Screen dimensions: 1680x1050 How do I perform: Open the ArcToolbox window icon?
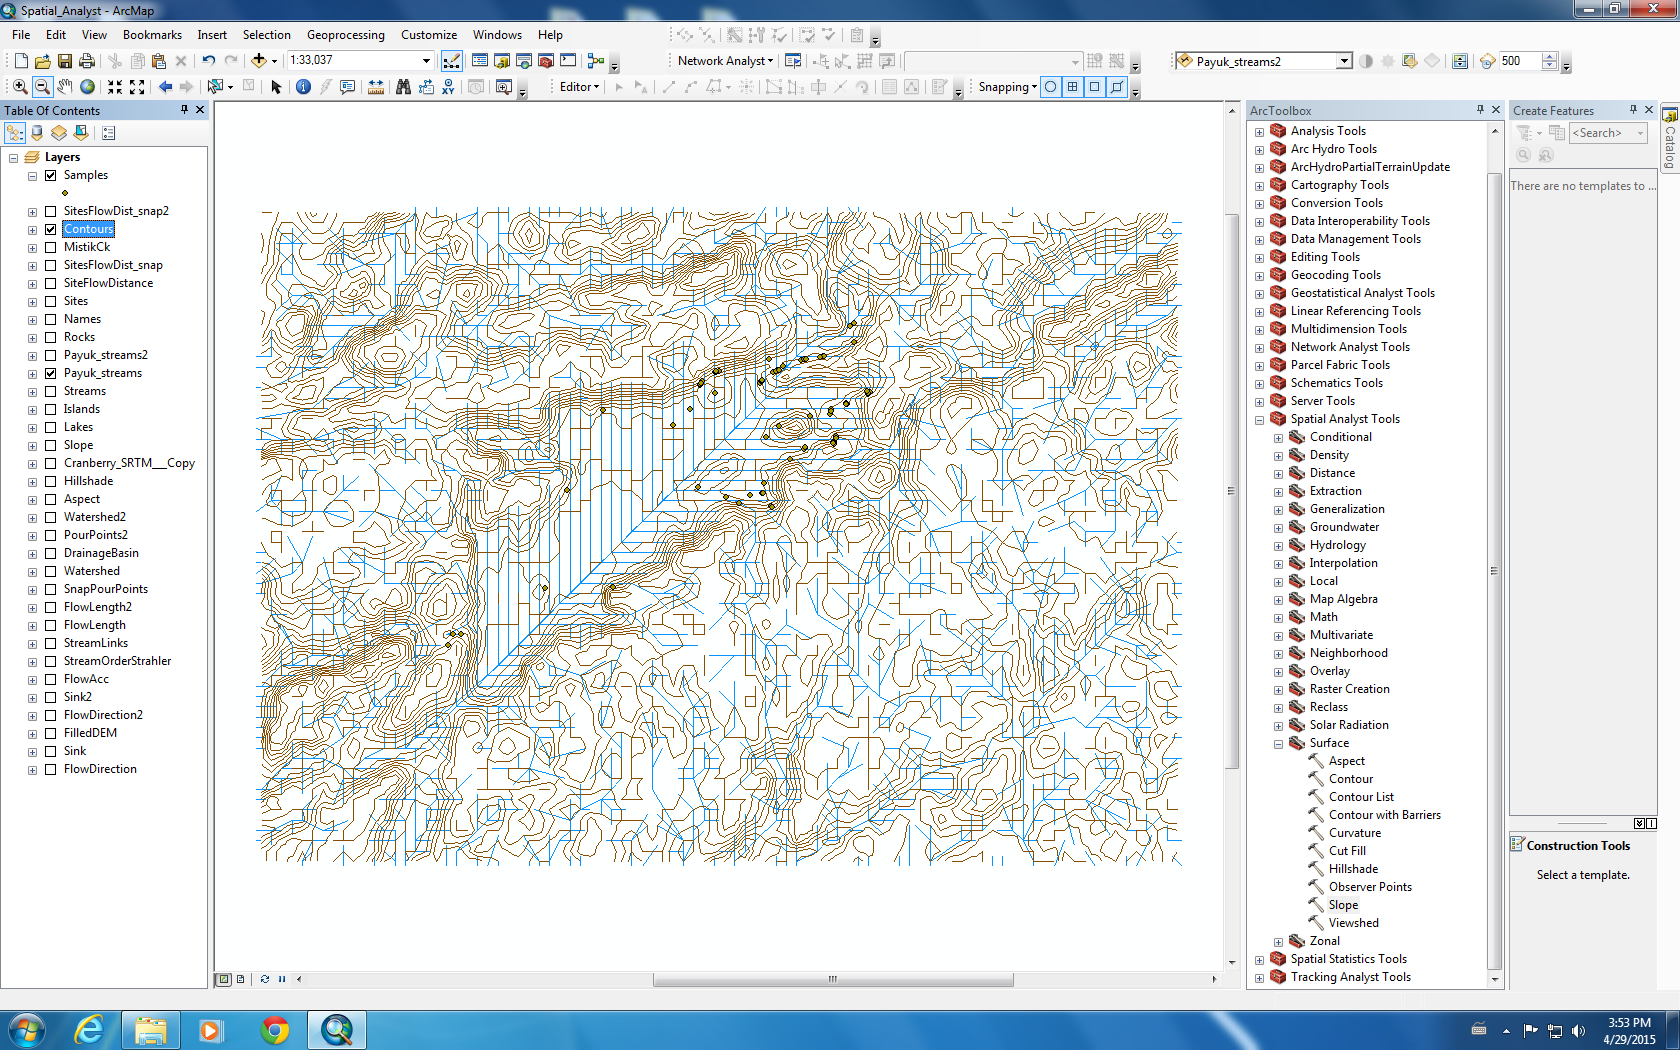coord(546,61)
